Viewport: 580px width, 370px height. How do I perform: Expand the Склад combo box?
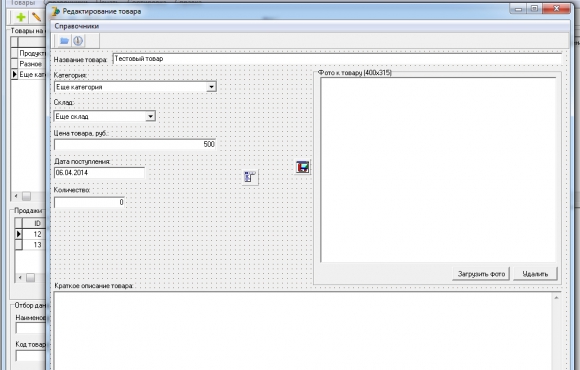pos(150,116)
